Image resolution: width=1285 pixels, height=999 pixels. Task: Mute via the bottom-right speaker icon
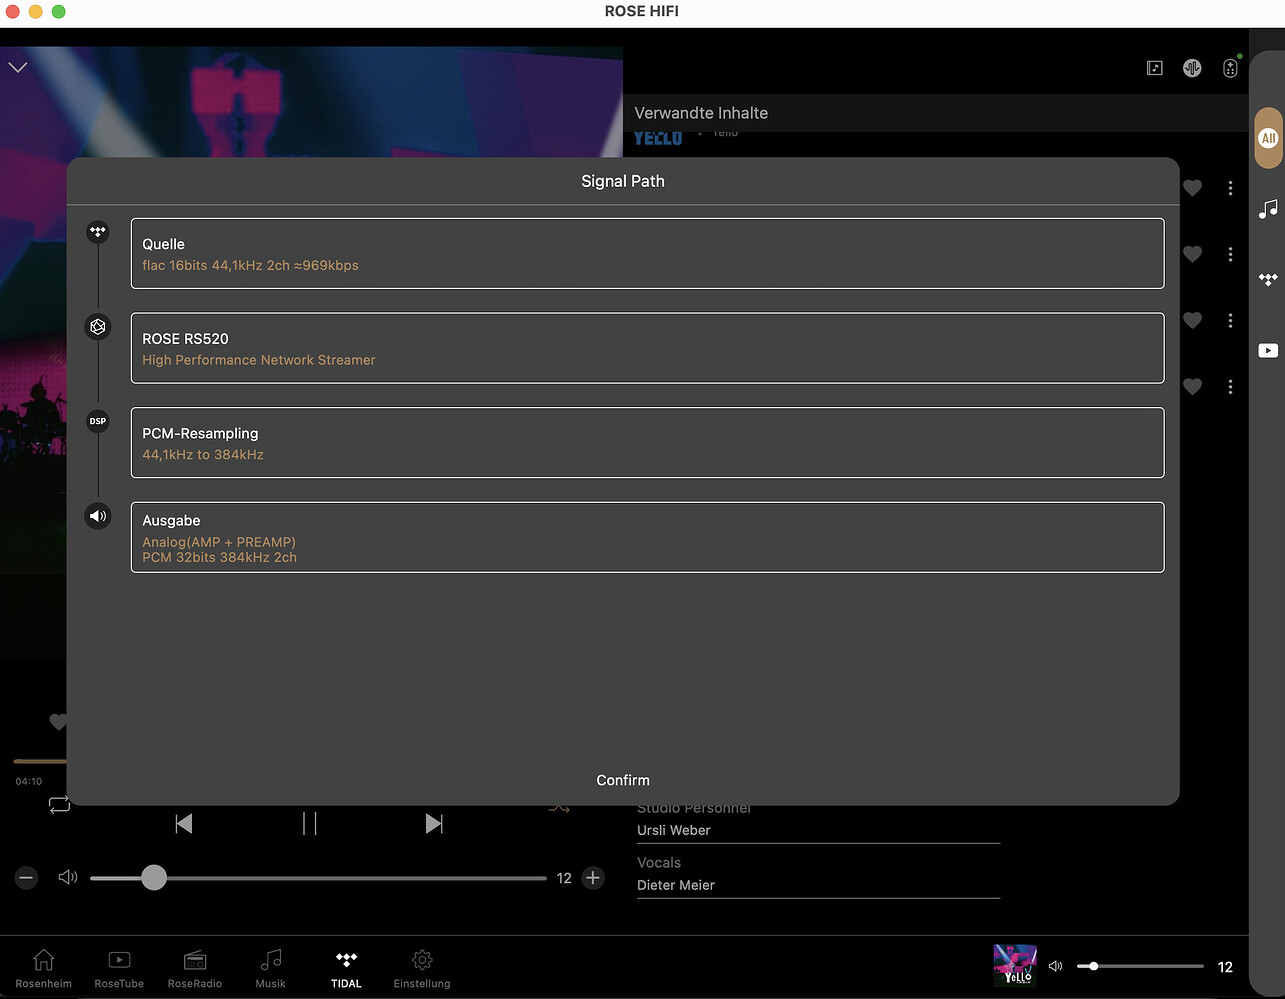pos(1055,966)
